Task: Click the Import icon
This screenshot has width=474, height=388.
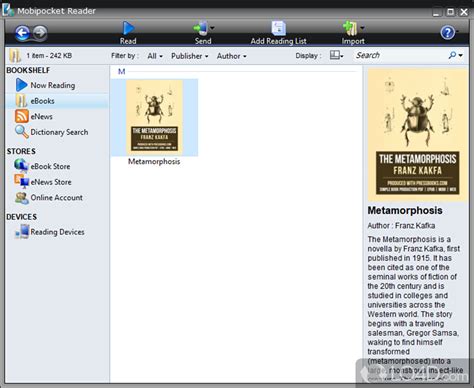Action: coord(350,28)
